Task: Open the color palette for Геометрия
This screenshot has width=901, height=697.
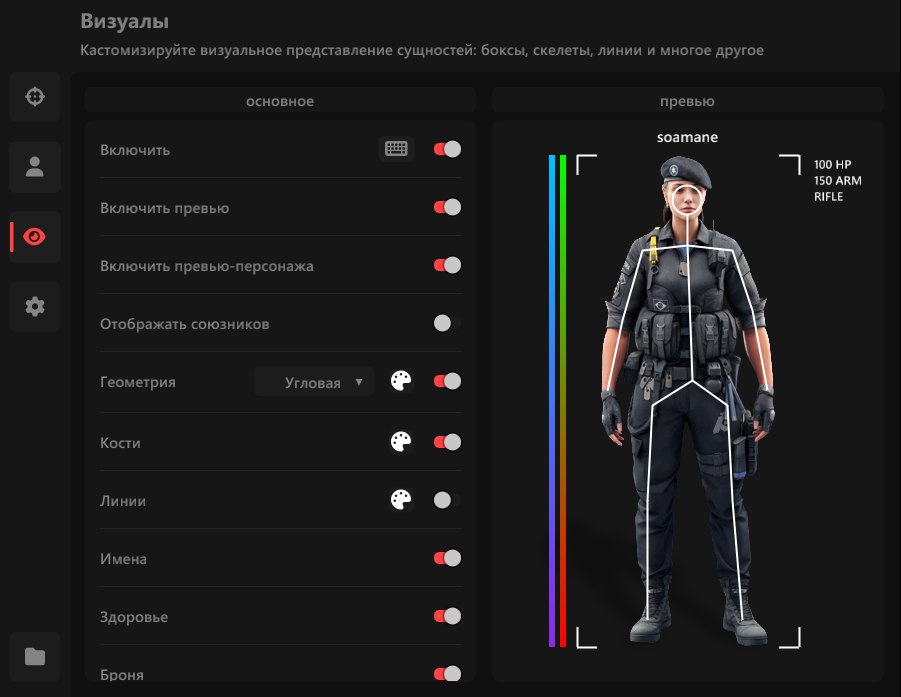Action: tap(401, 381)
